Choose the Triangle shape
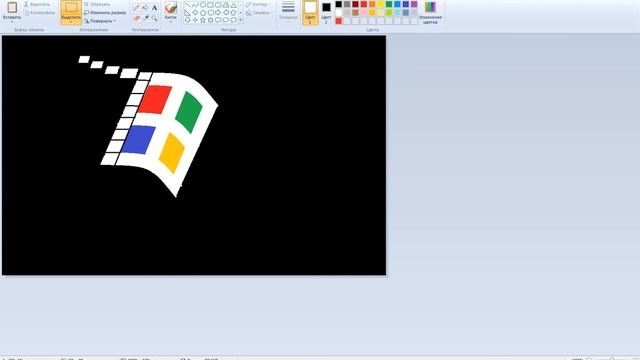The height and width of the screenshot is (360, 640). (x=233, y=5)
